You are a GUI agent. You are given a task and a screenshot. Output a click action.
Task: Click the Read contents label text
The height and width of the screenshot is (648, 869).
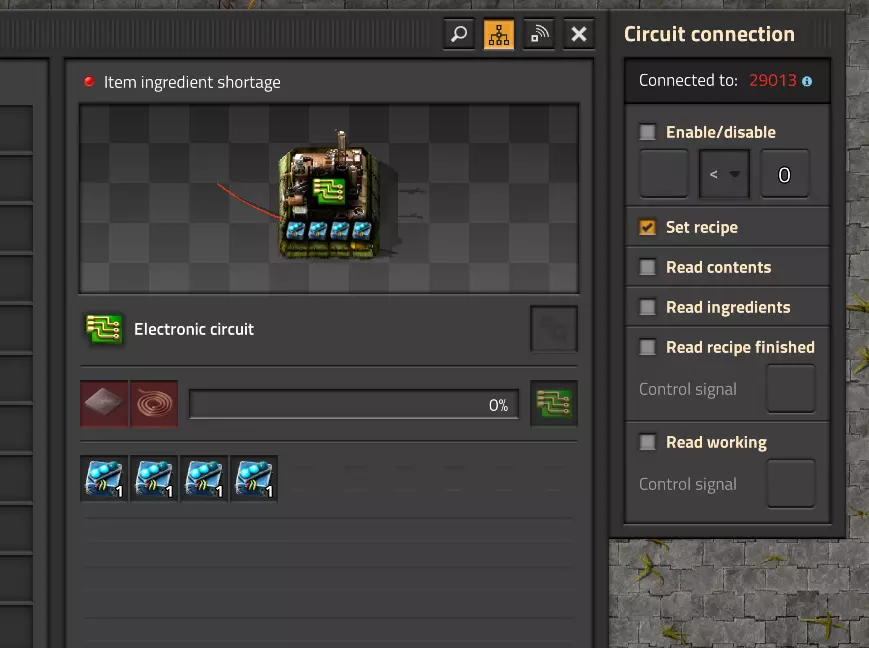[718, 267]
